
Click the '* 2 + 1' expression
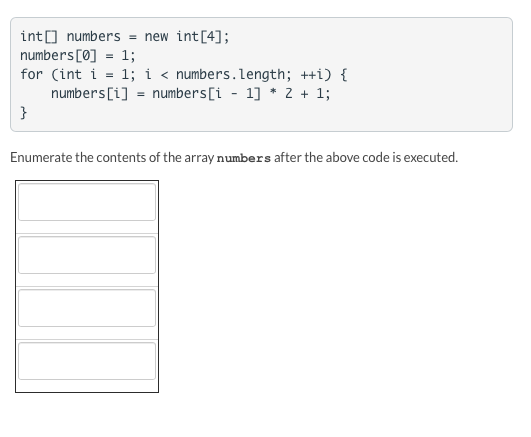[x=297, y=93]
